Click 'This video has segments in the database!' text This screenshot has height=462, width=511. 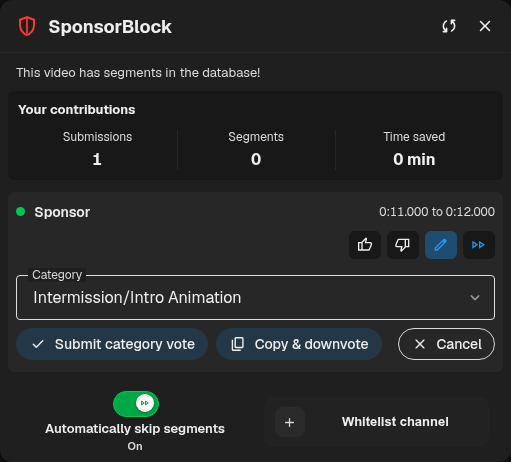138,73
